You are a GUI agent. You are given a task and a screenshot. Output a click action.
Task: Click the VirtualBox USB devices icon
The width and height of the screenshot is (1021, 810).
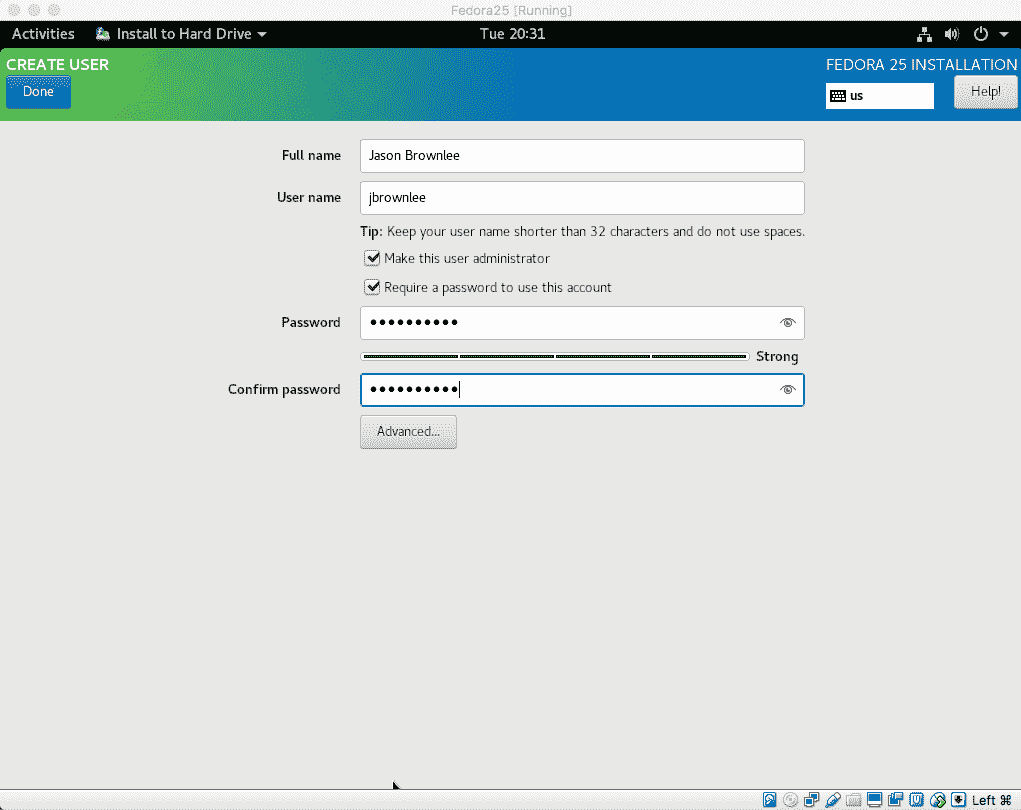point(832,800)
